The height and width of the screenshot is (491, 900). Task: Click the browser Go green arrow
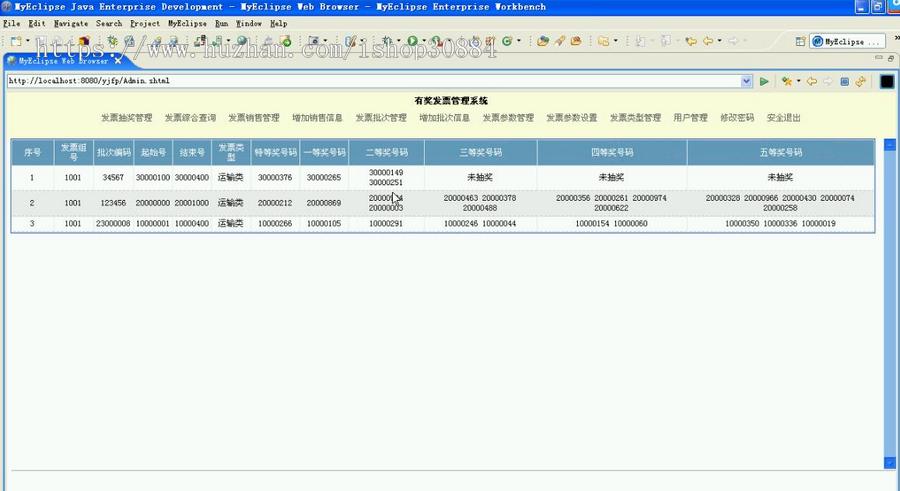pos(764,82)
